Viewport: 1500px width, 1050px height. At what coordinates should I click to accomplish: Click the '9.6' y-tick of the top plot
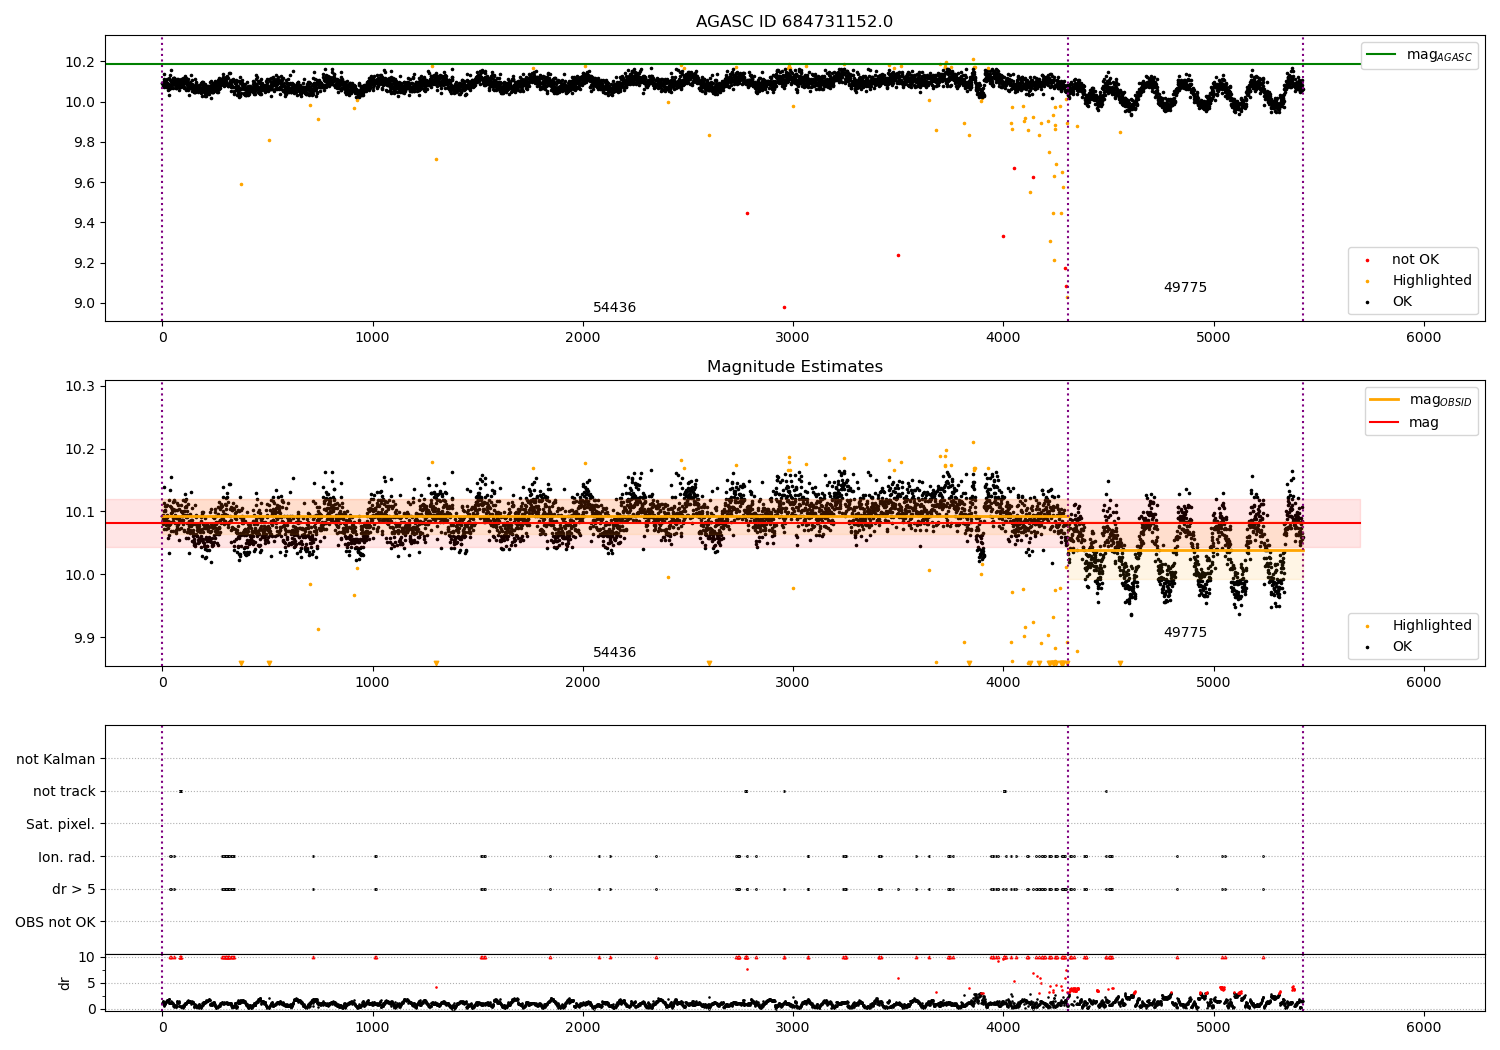(x=84, y=183)
